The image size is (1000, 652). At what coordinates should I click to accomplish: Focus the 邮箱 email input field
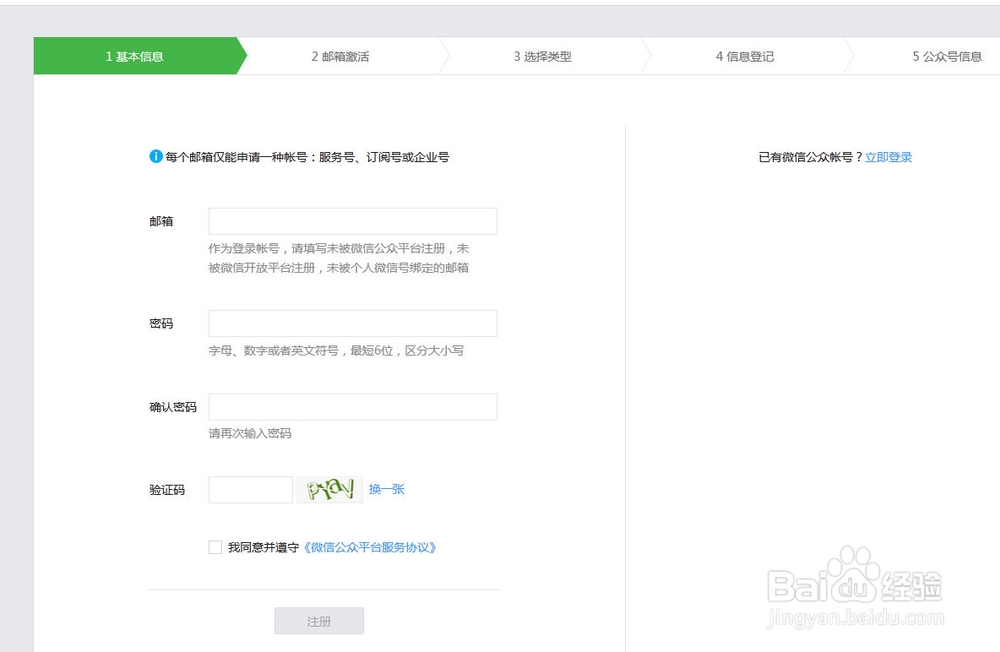[x=353, y=221]
